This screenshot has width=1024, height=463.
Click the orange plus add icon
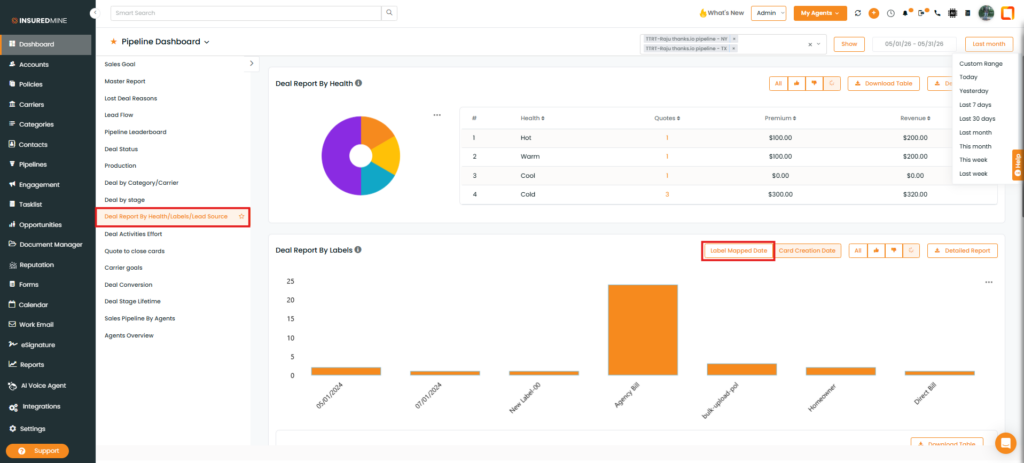click(x=874, y=13)
